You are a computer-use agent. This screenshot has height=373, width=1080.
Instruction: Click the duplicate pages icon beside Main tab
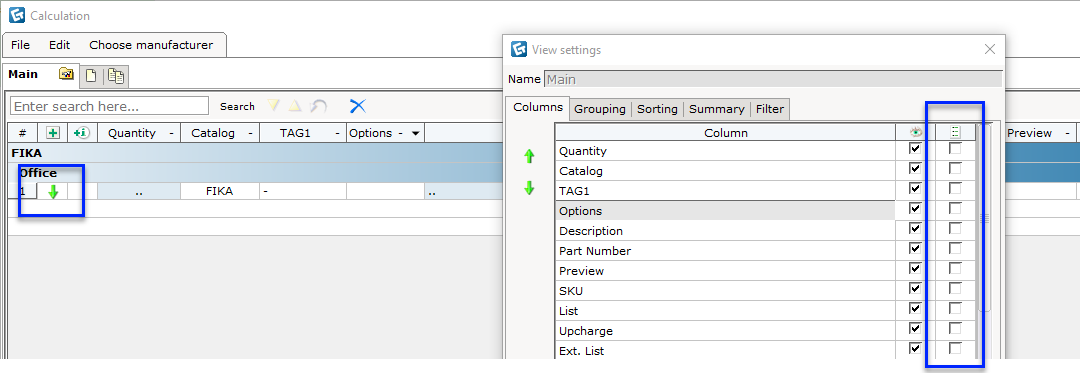(x=116, y=76)
